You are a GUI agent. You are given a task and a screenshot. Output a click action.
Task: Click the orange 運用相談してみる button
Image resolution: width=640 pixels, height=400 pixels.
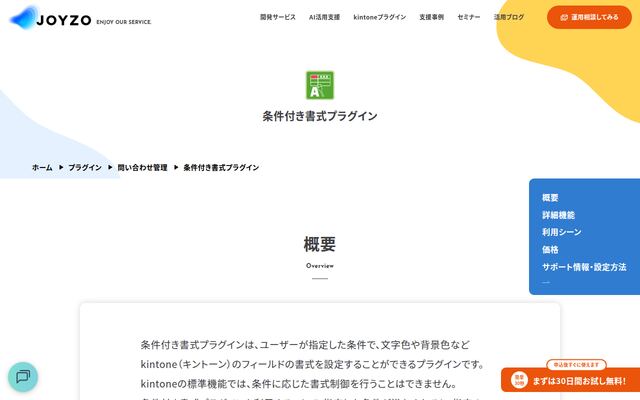[589, 17]
